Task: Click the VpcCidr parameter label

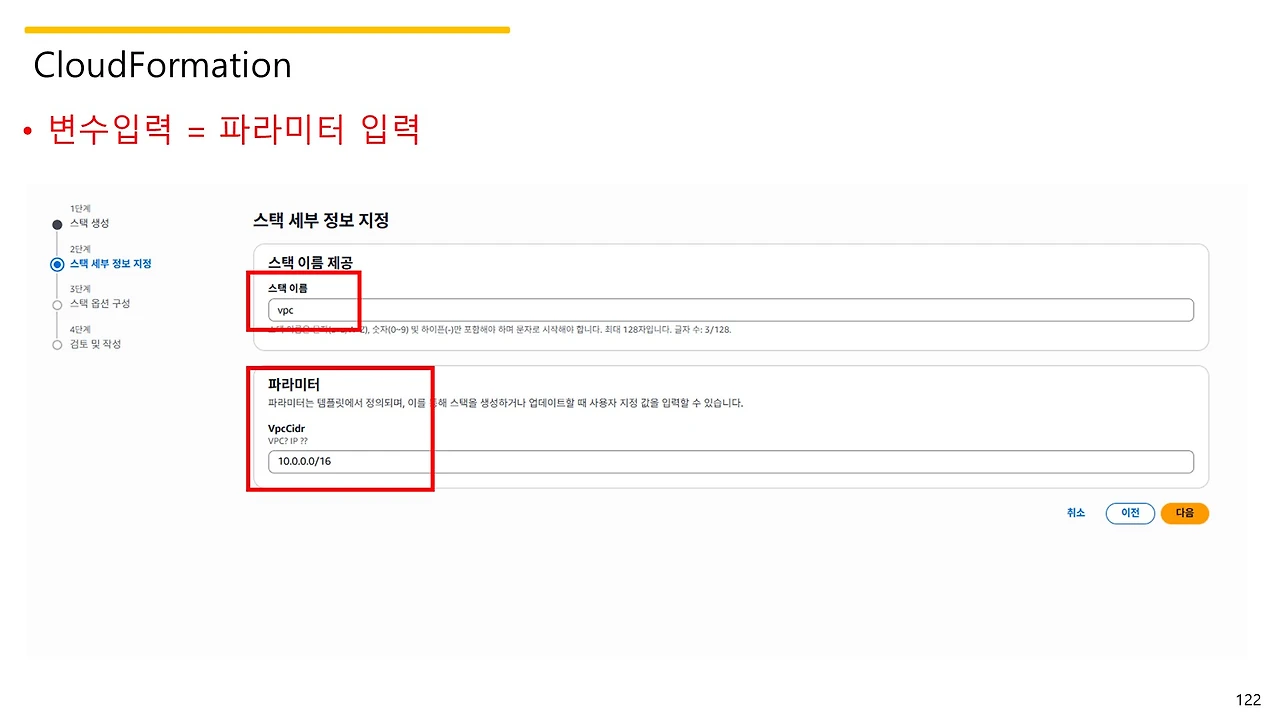Action: tap(286, 429)
